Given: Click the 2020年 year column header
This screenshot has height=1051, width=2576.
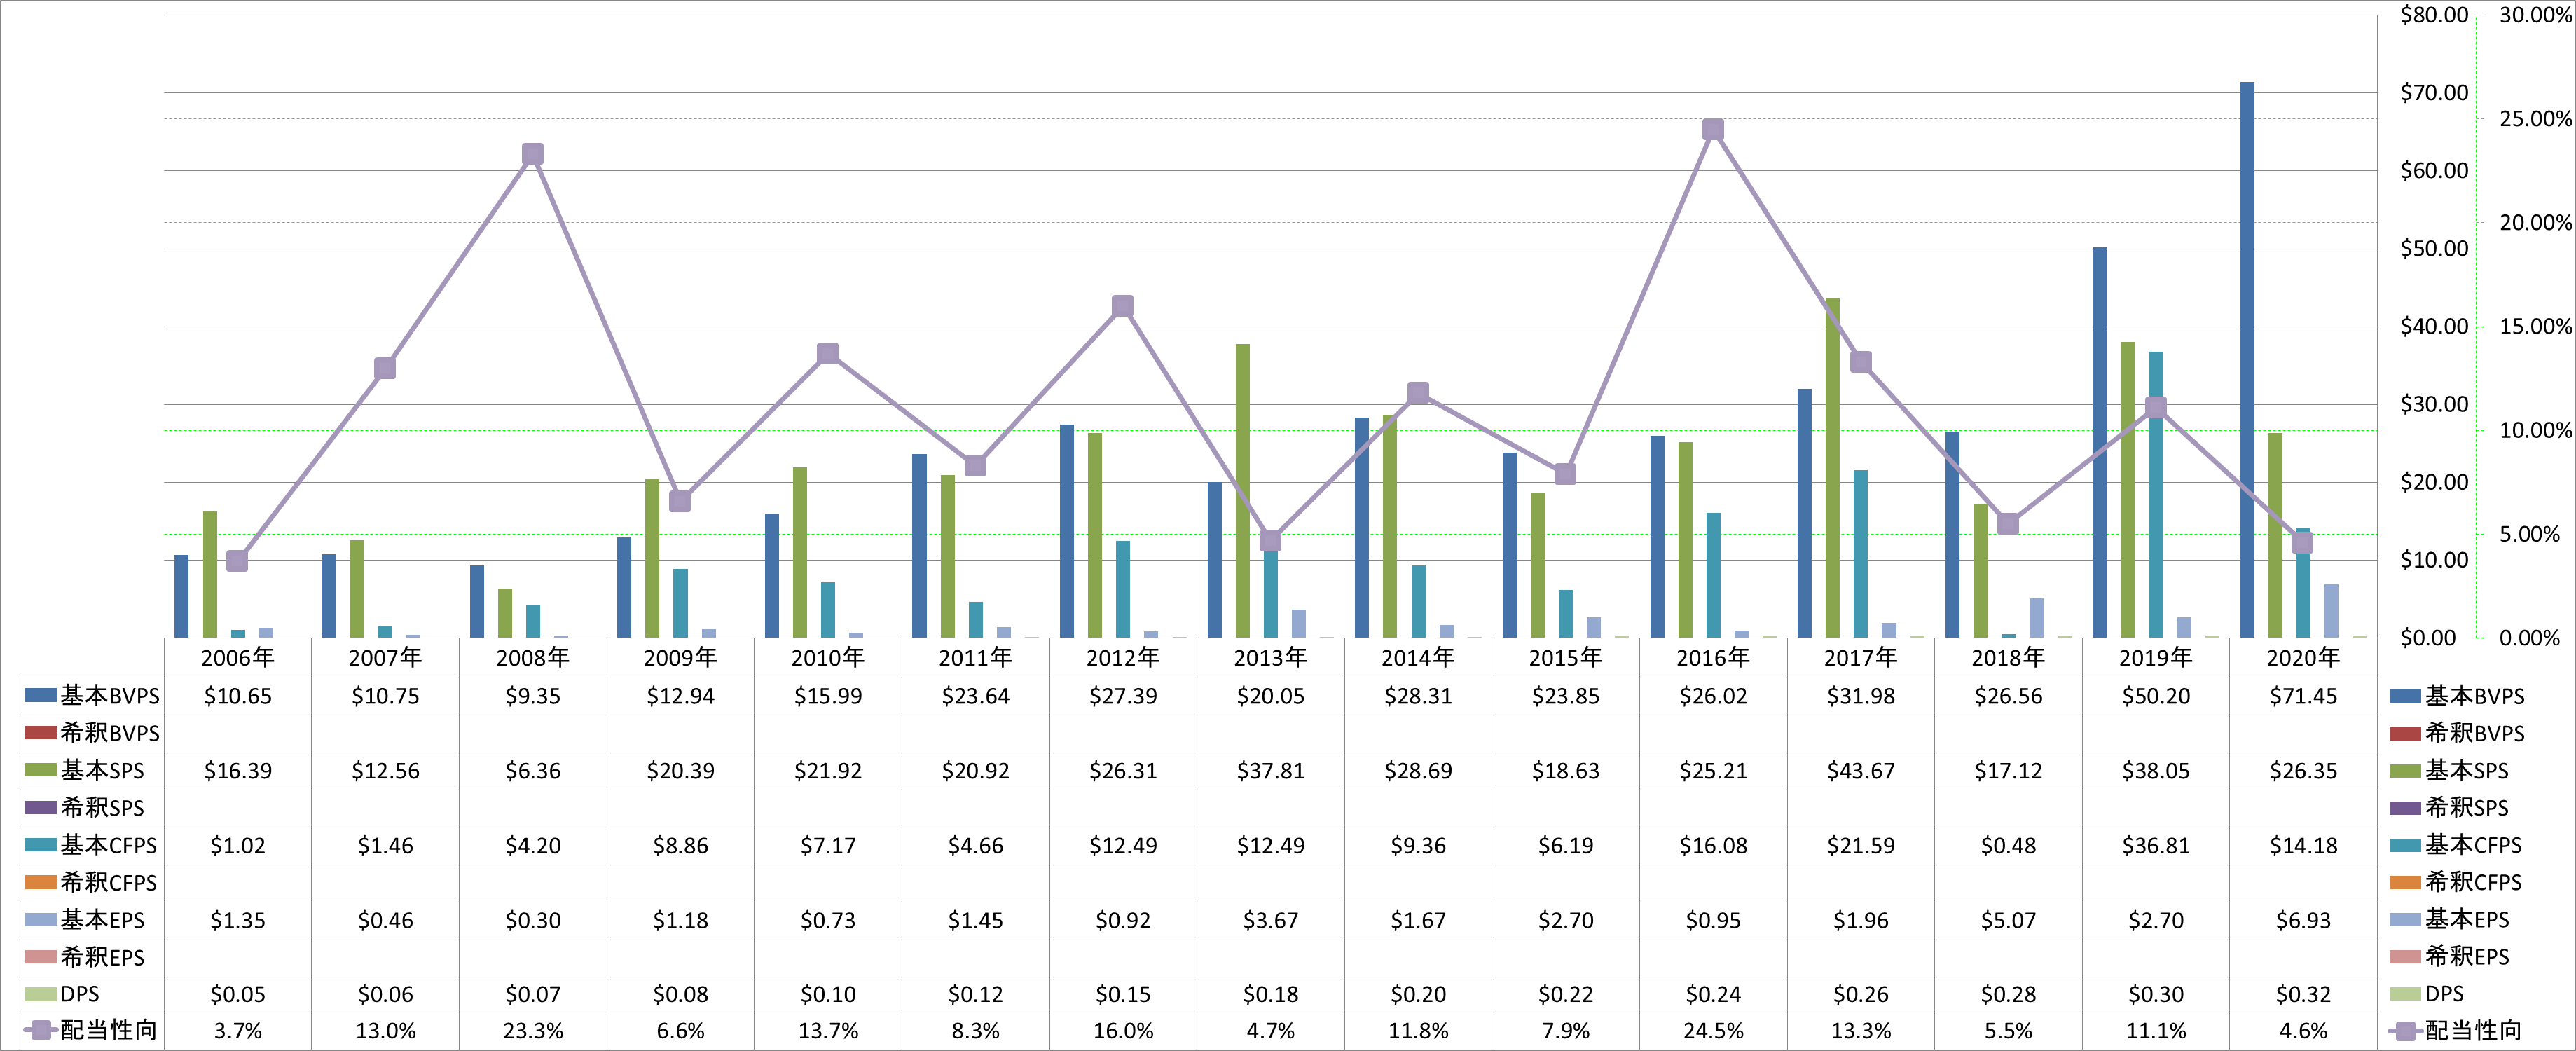Looking at the screenshot, I should [x=2303, y=658].
